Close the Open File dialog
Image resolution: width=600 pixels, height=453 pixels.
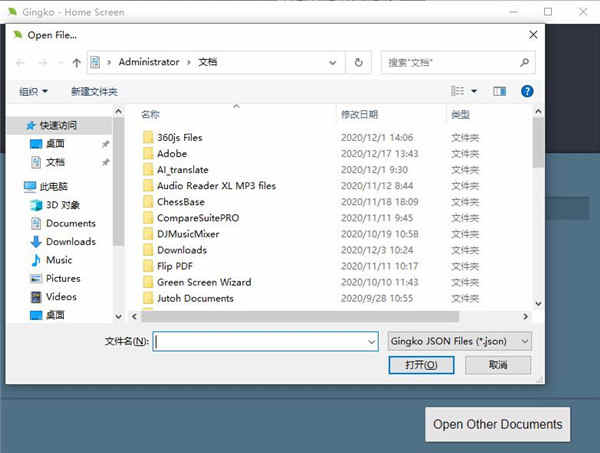(533, 35)
